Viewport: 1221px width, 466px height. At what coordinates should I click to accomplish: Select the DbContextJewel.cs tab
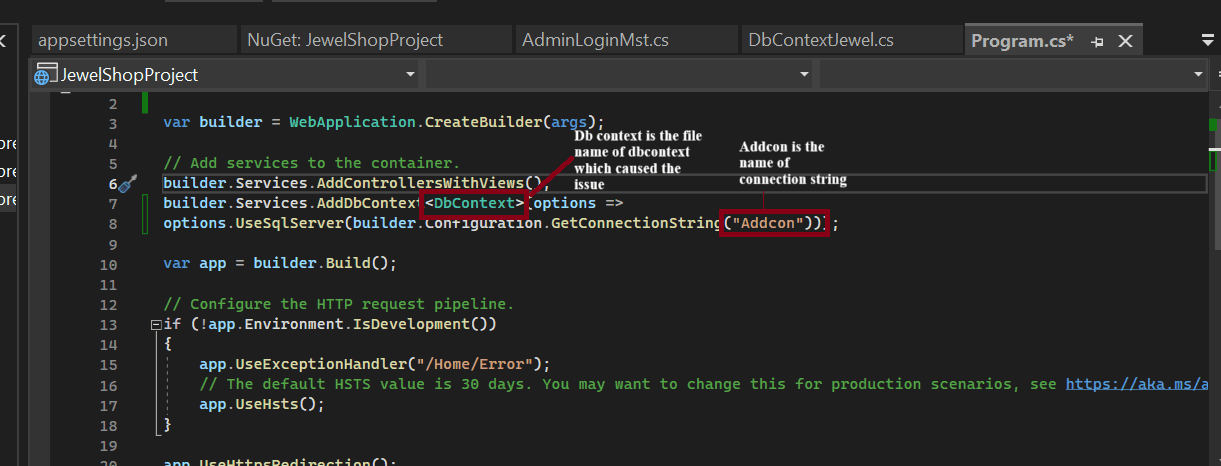[821, 40]
